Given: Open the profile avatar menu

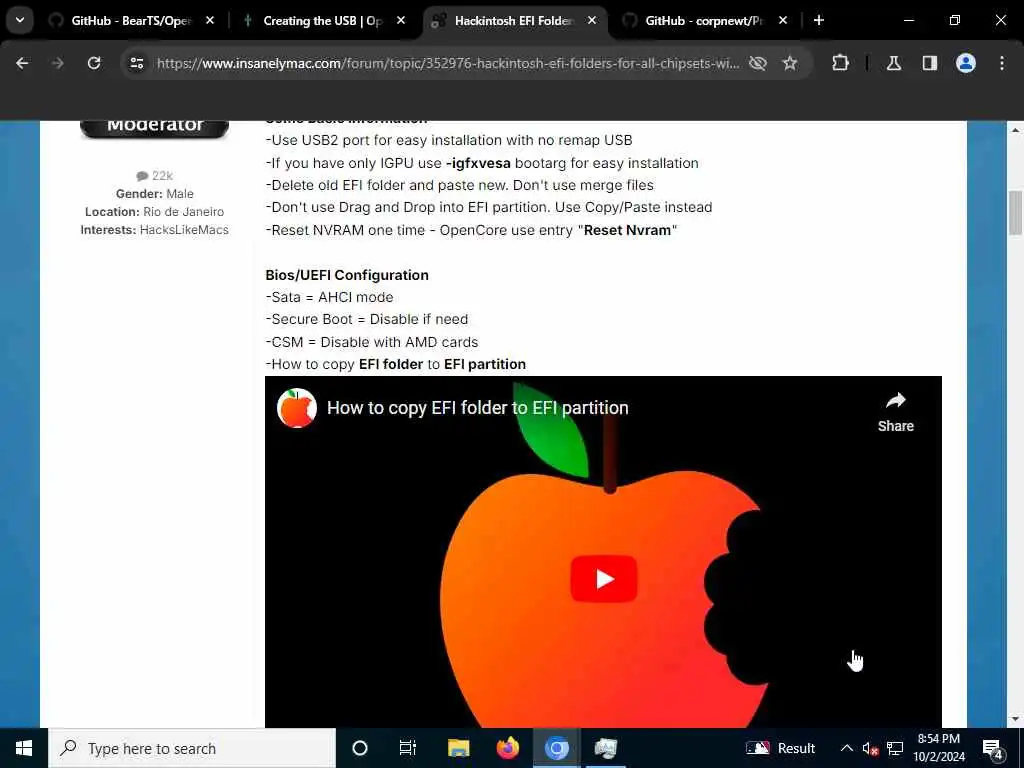Looking at the screenshot, I should coord(966,63).
